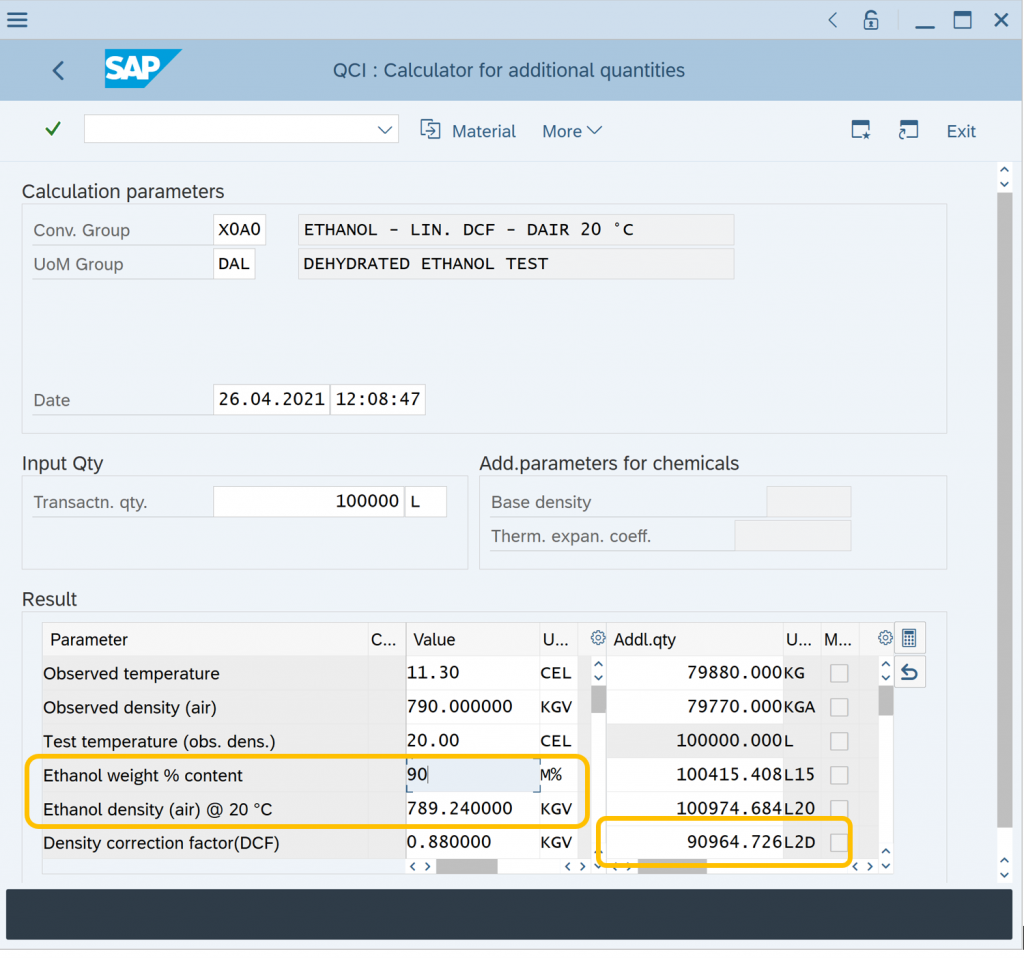Go back using the arrow beside SAP logo
Viewport: 1024px width, 958px height.
[58, 70]
